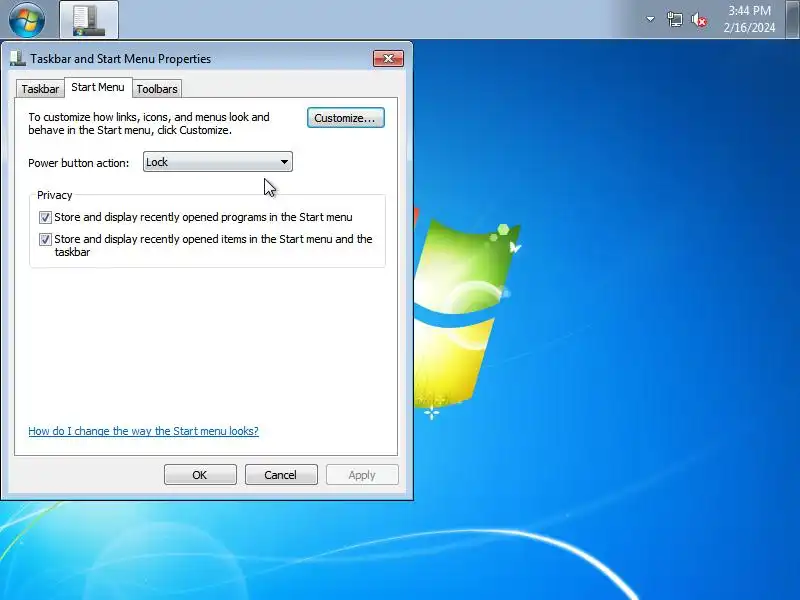Open the Windows Start orb
The image size is (800, 600).
(x=27, y=20)
